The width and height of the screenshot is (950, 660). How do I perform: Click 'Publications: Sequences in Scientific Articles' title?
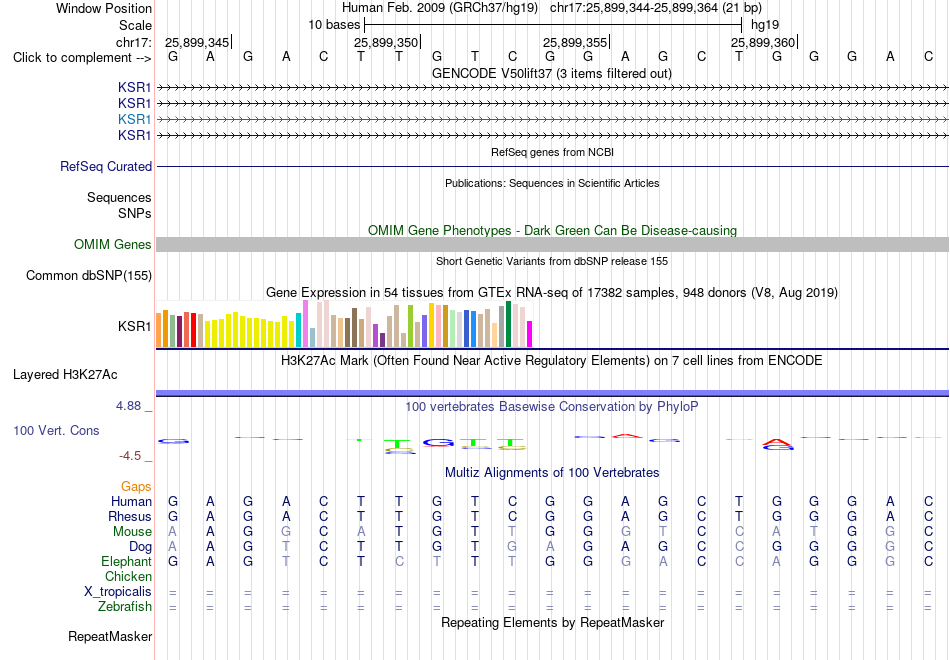point(552,183)
